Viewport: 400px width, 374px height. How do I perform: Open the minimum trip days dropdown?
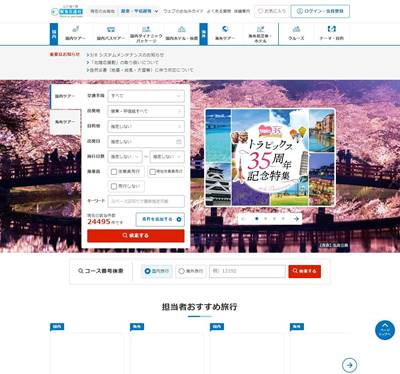coord(125,156)
